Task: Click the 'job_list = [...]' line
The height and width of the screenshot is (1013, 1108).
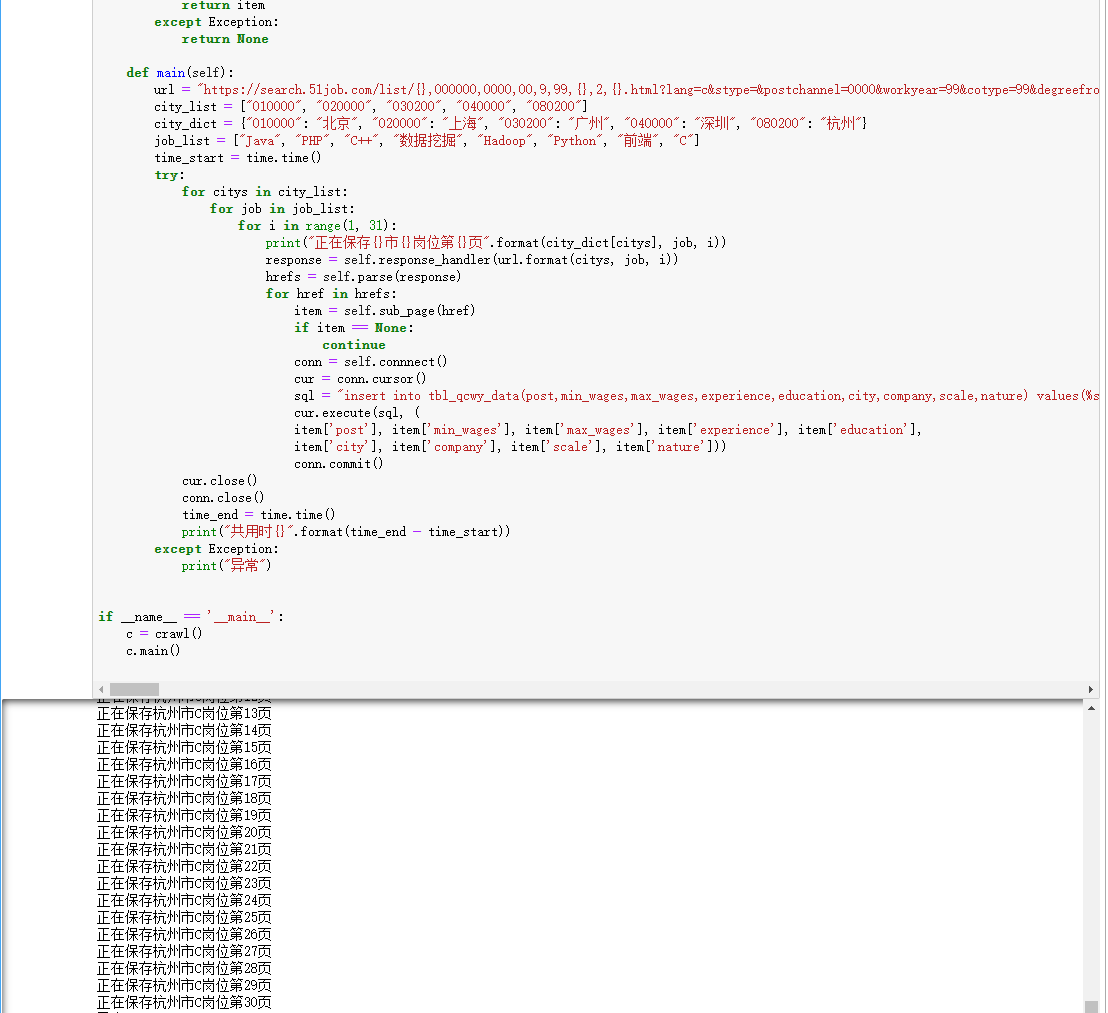Action: (x=427, y=141)
